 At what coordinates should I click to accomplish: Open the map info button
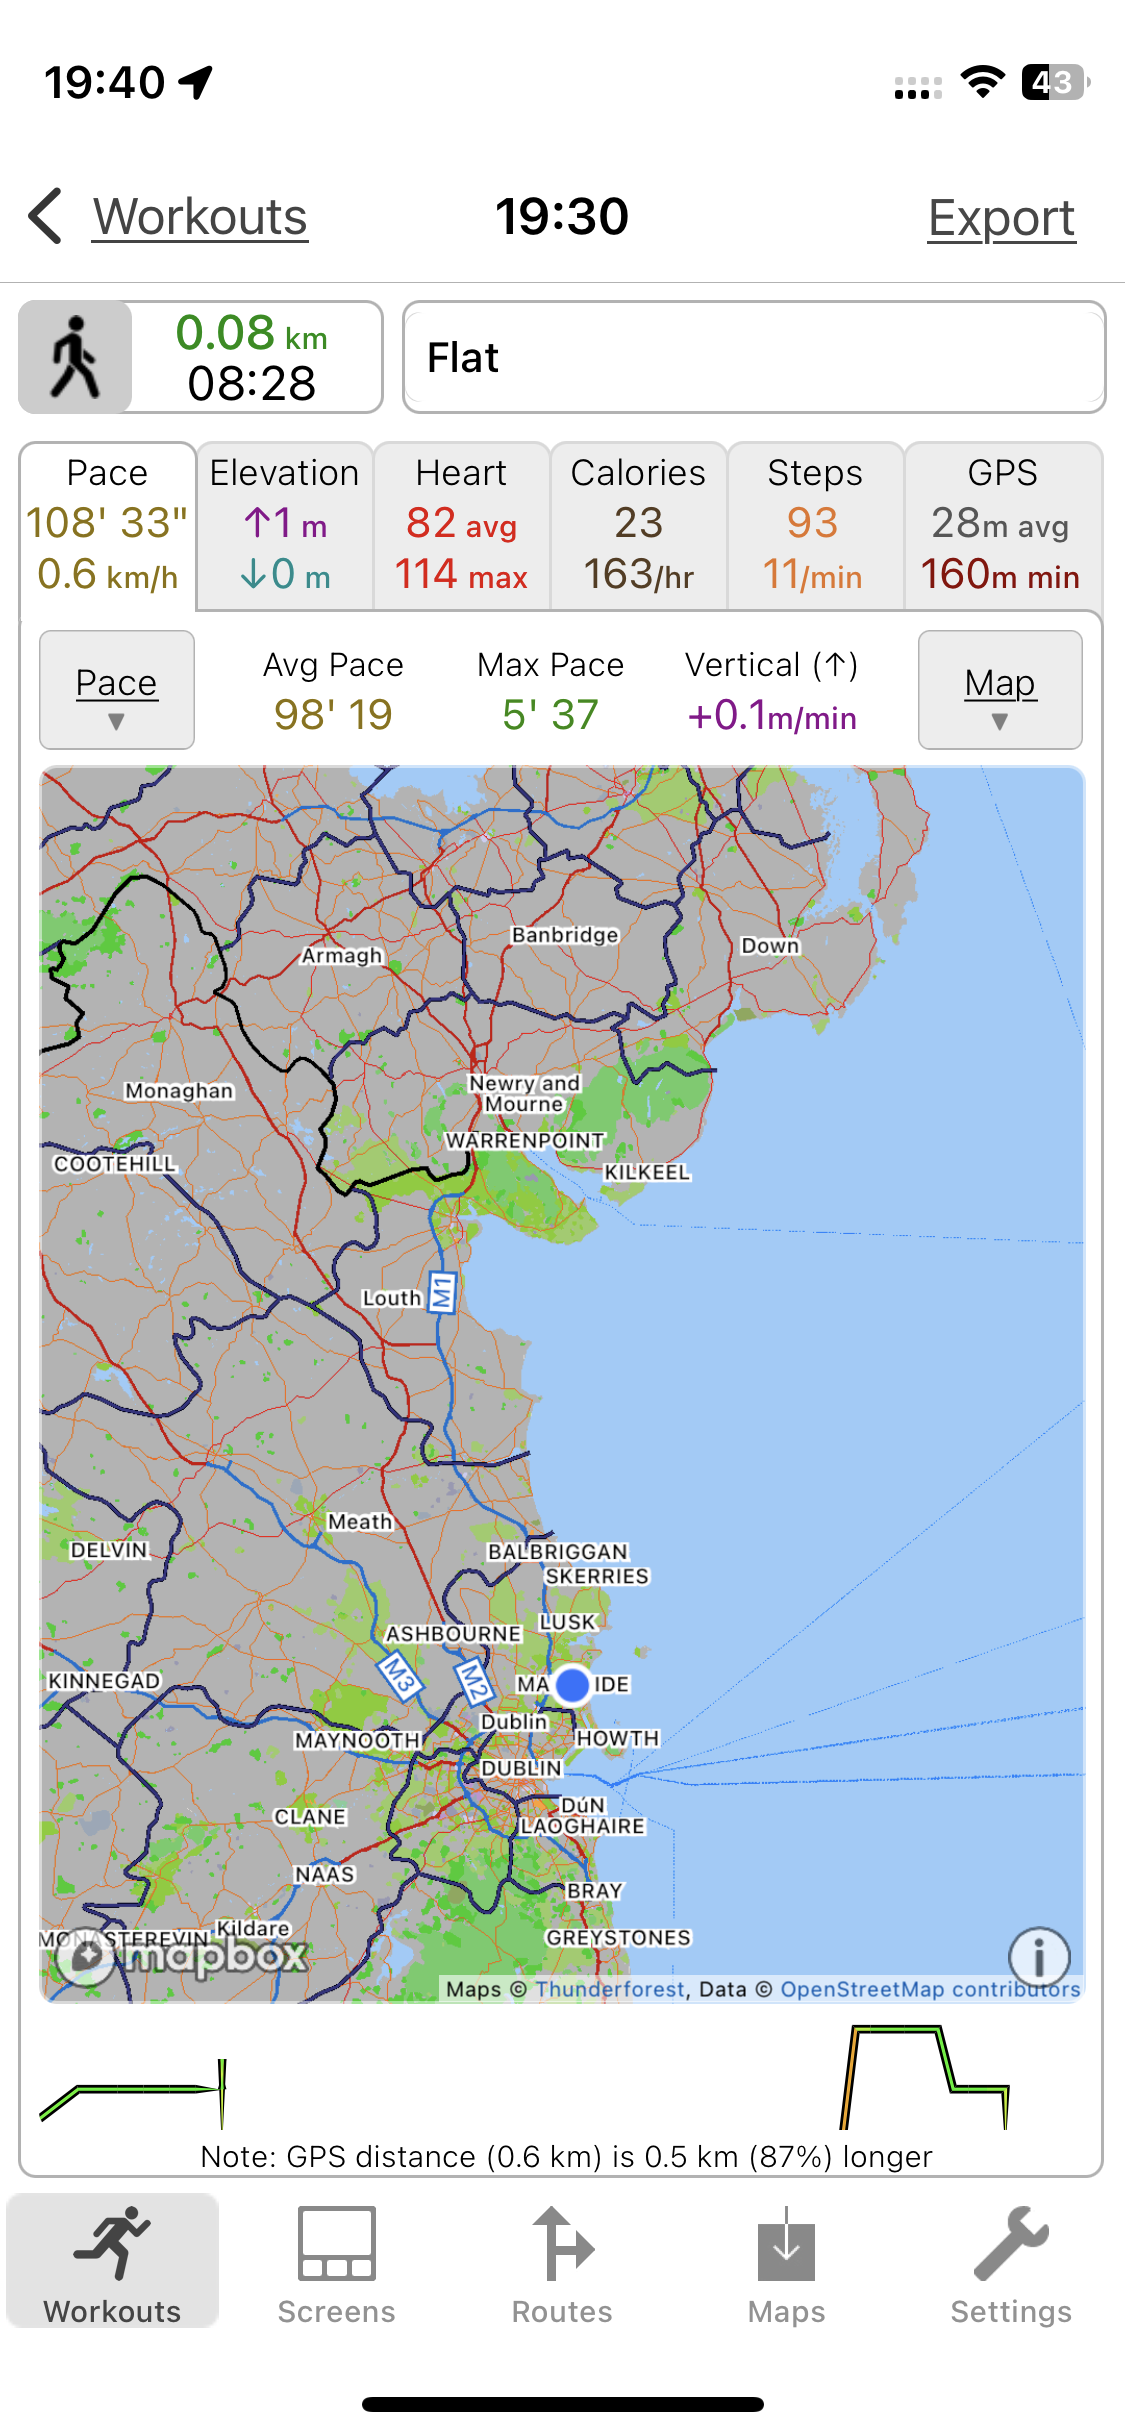1039,1956
